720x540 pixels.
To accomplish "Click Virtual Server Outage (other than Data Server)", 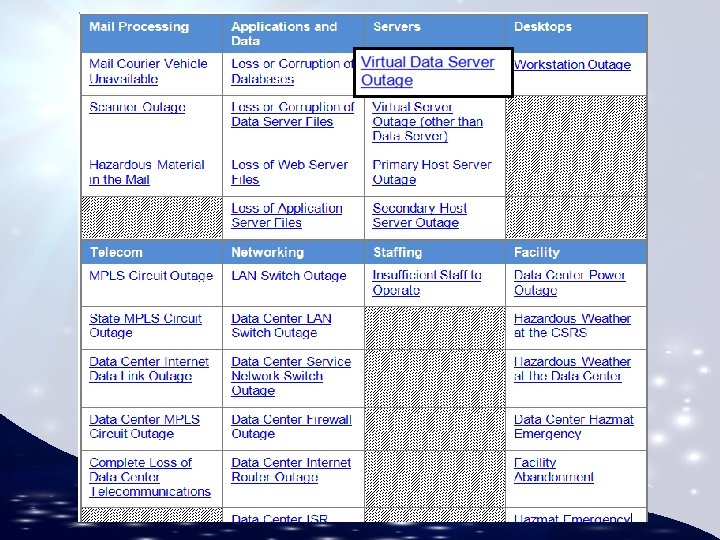I will click(x=428, y=122).
